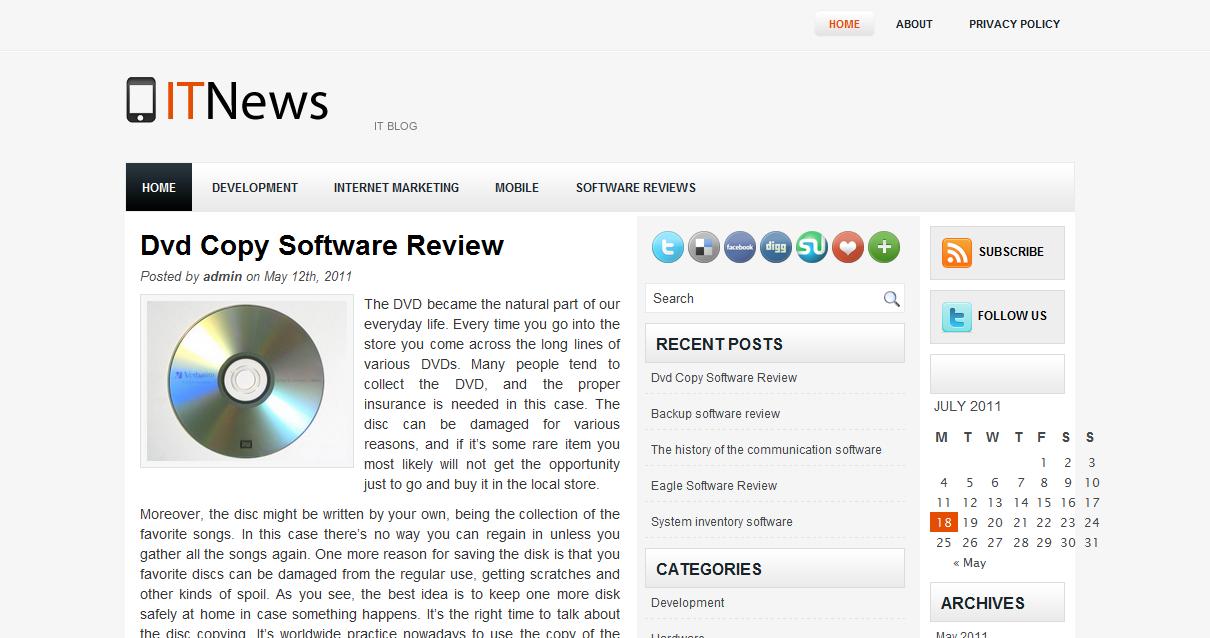
Task: Click calendar day 1 in July 2011
Action: 1044,462
